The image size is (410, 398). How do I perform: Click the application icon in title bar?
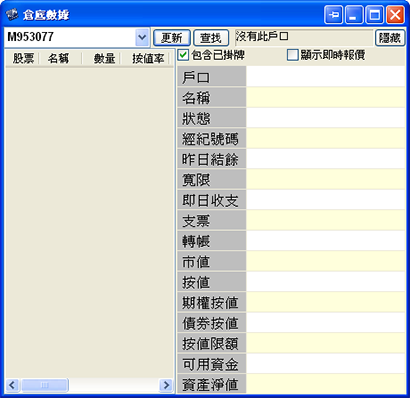[12, 15]
